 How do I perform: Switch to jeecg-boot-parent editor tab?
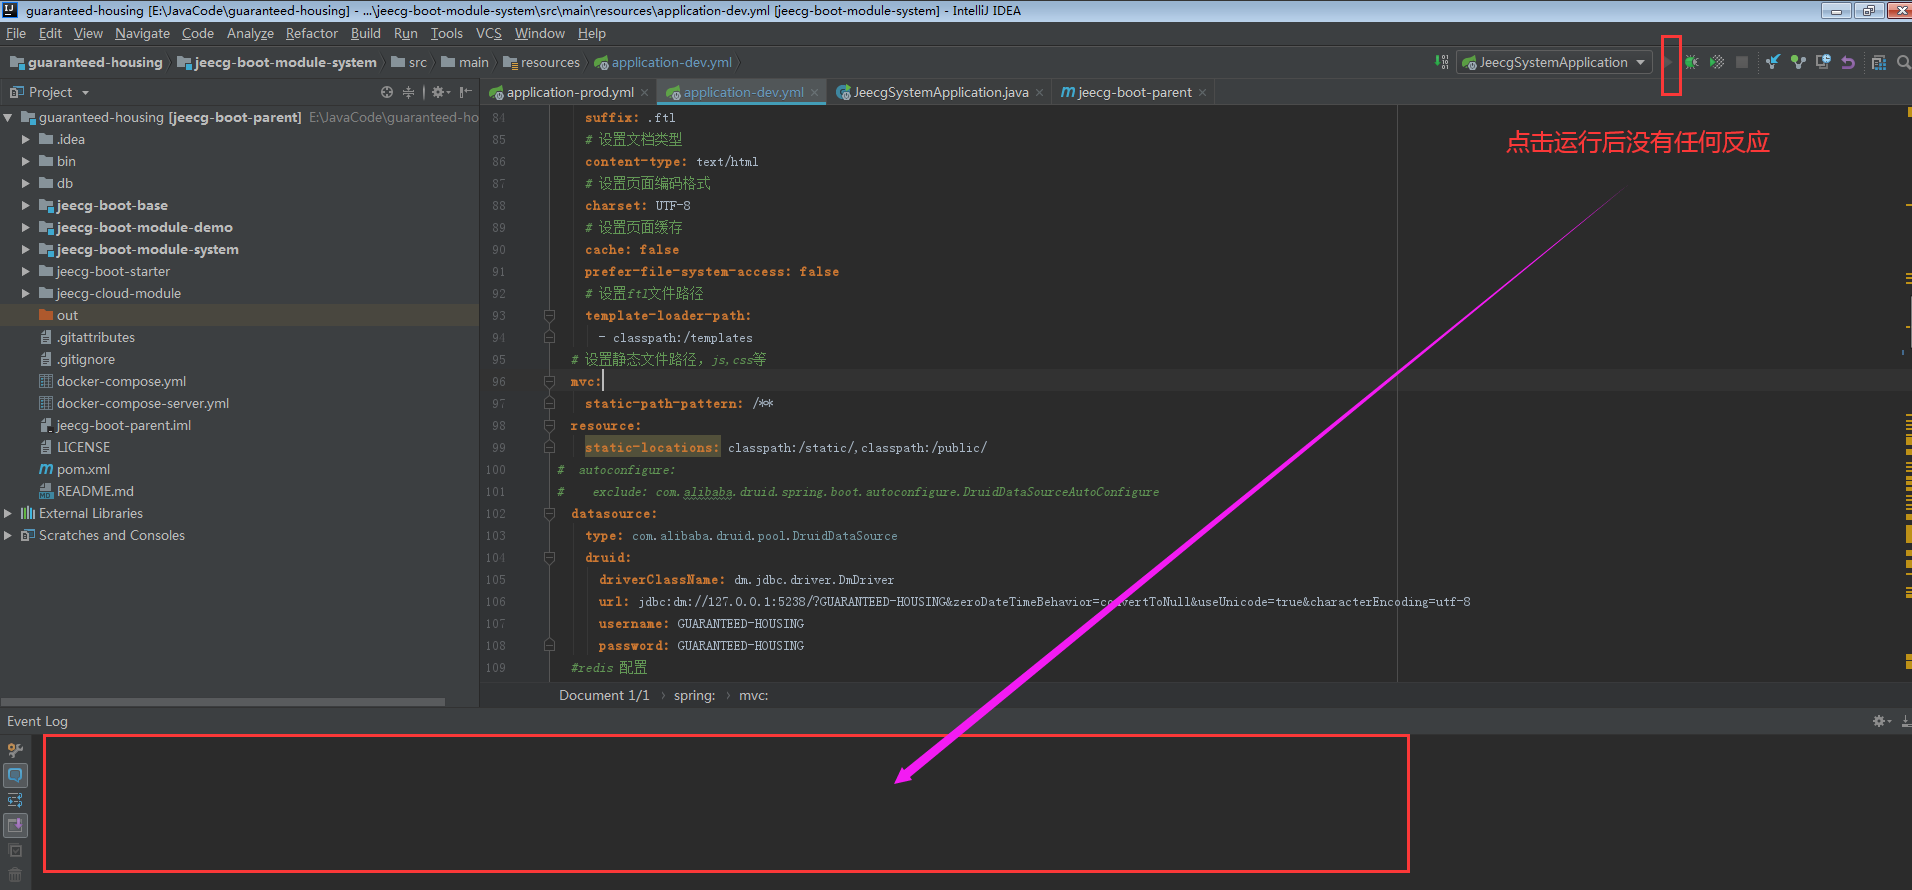point(1134,92)
